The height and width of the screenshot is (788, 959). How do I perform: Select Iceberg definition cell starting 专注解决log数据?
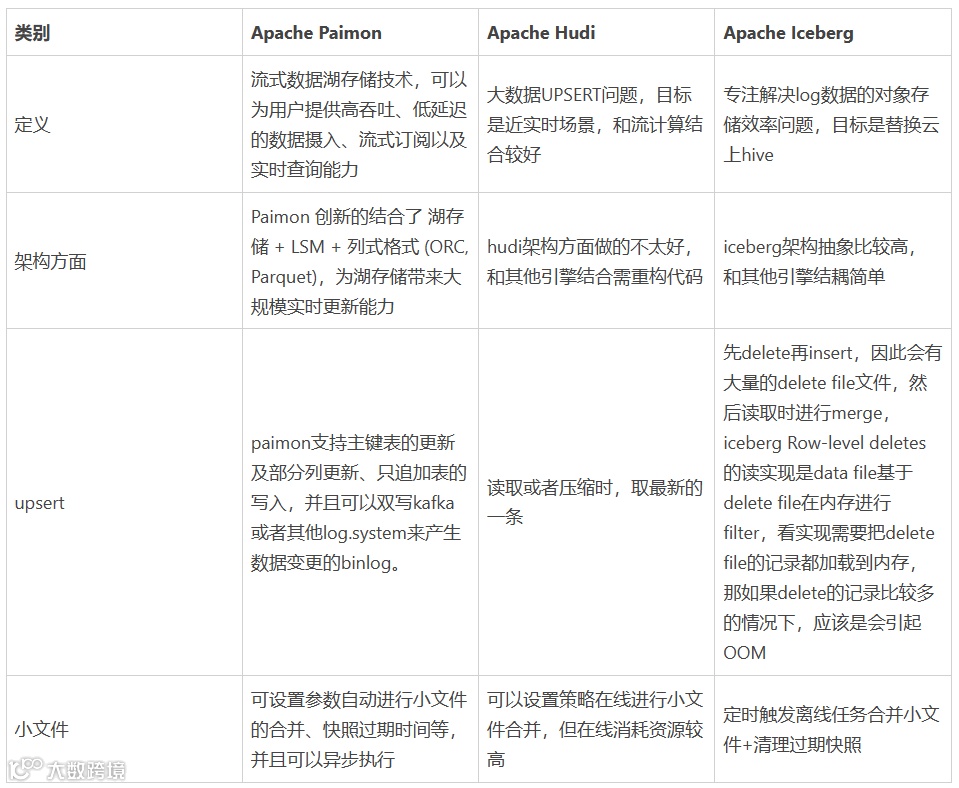(831, 124)
